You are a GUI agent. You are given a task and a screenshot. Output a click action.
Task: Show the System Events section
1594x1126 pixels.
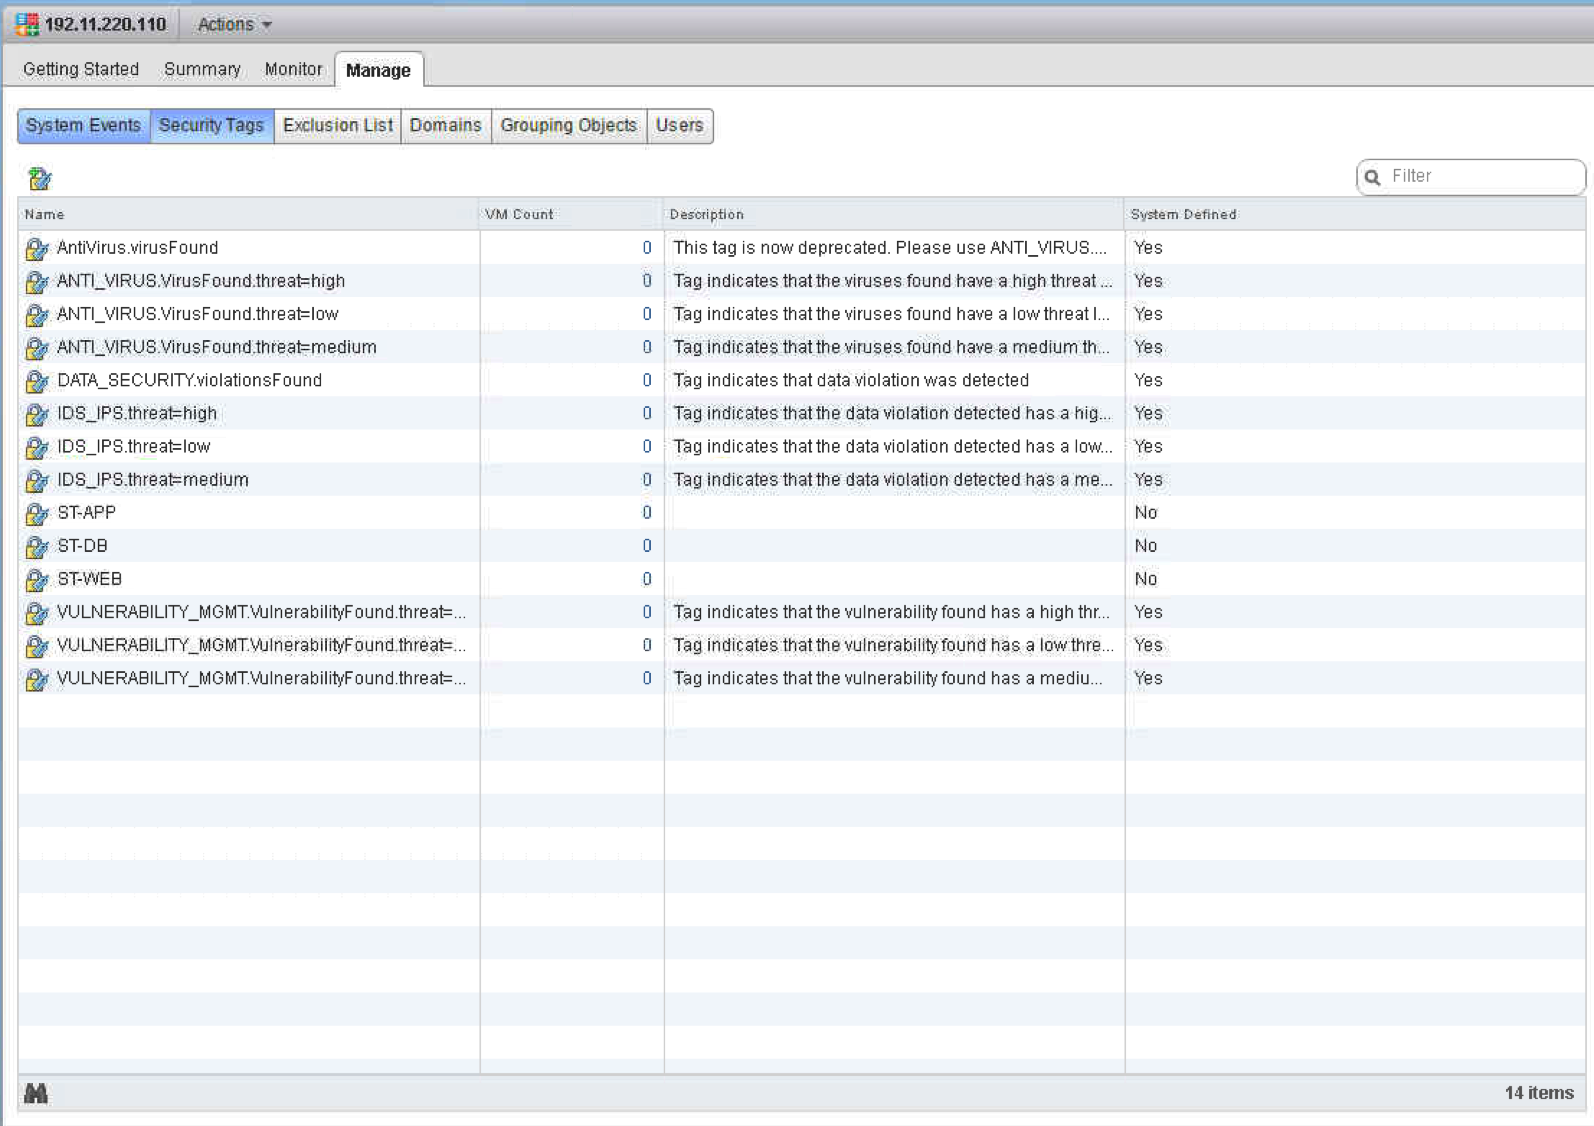click(x=83, y=126)
